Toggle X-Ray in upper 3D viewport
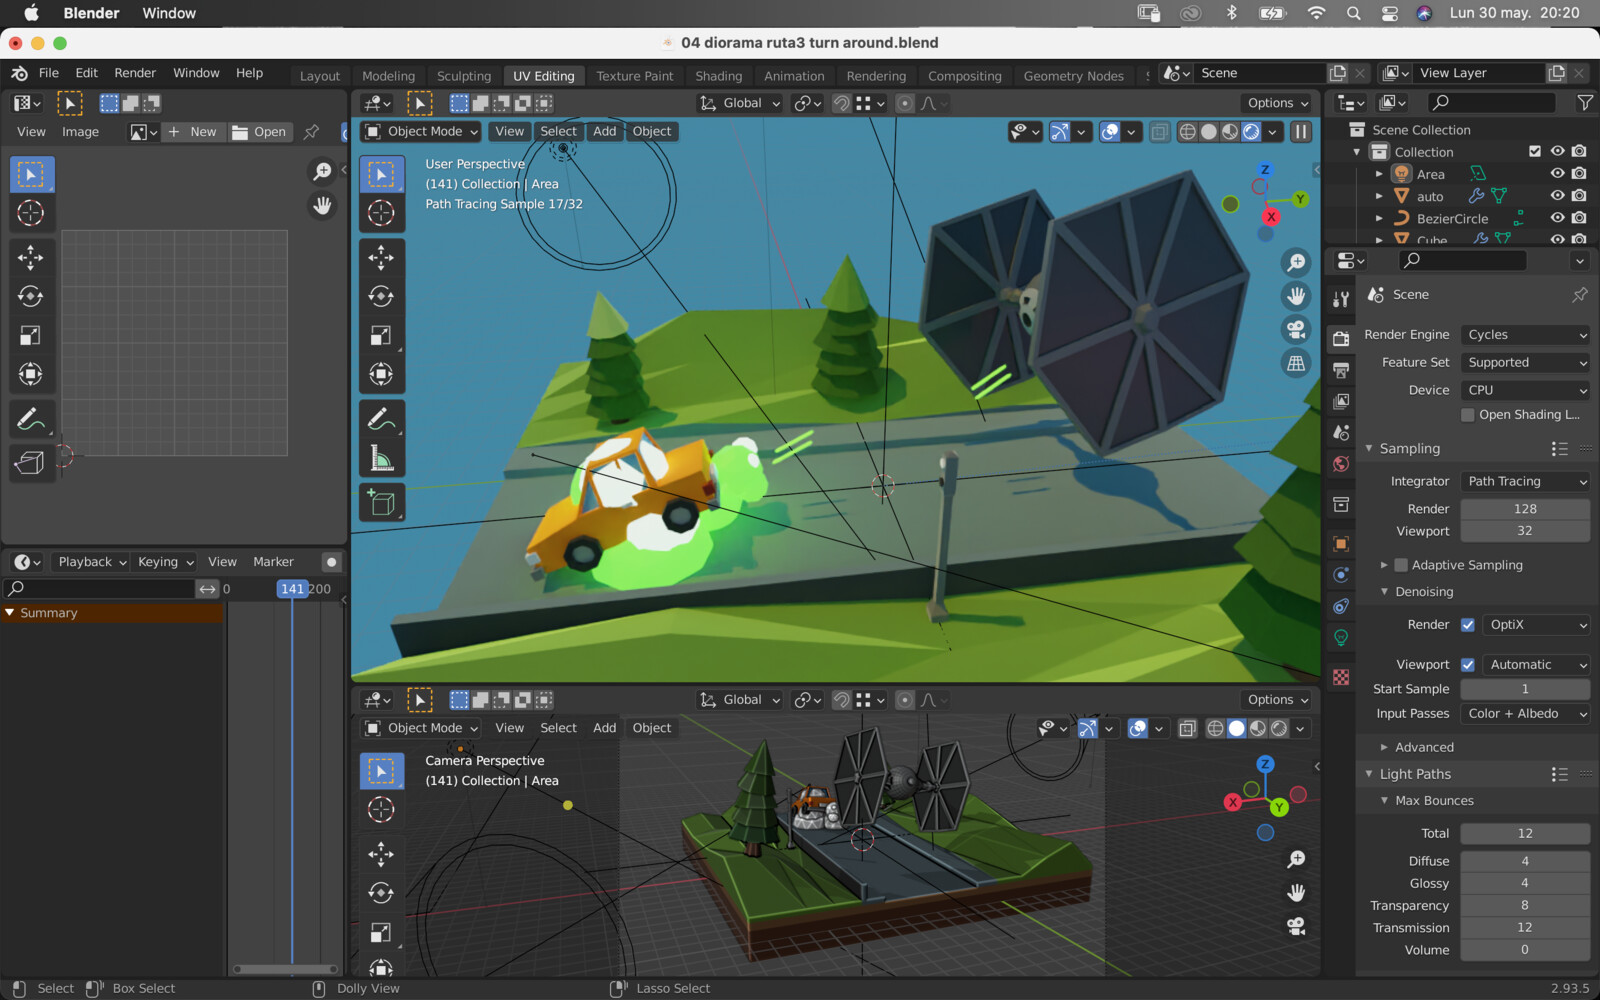The image size is (1600, 1000). [x=1159, y=131]
